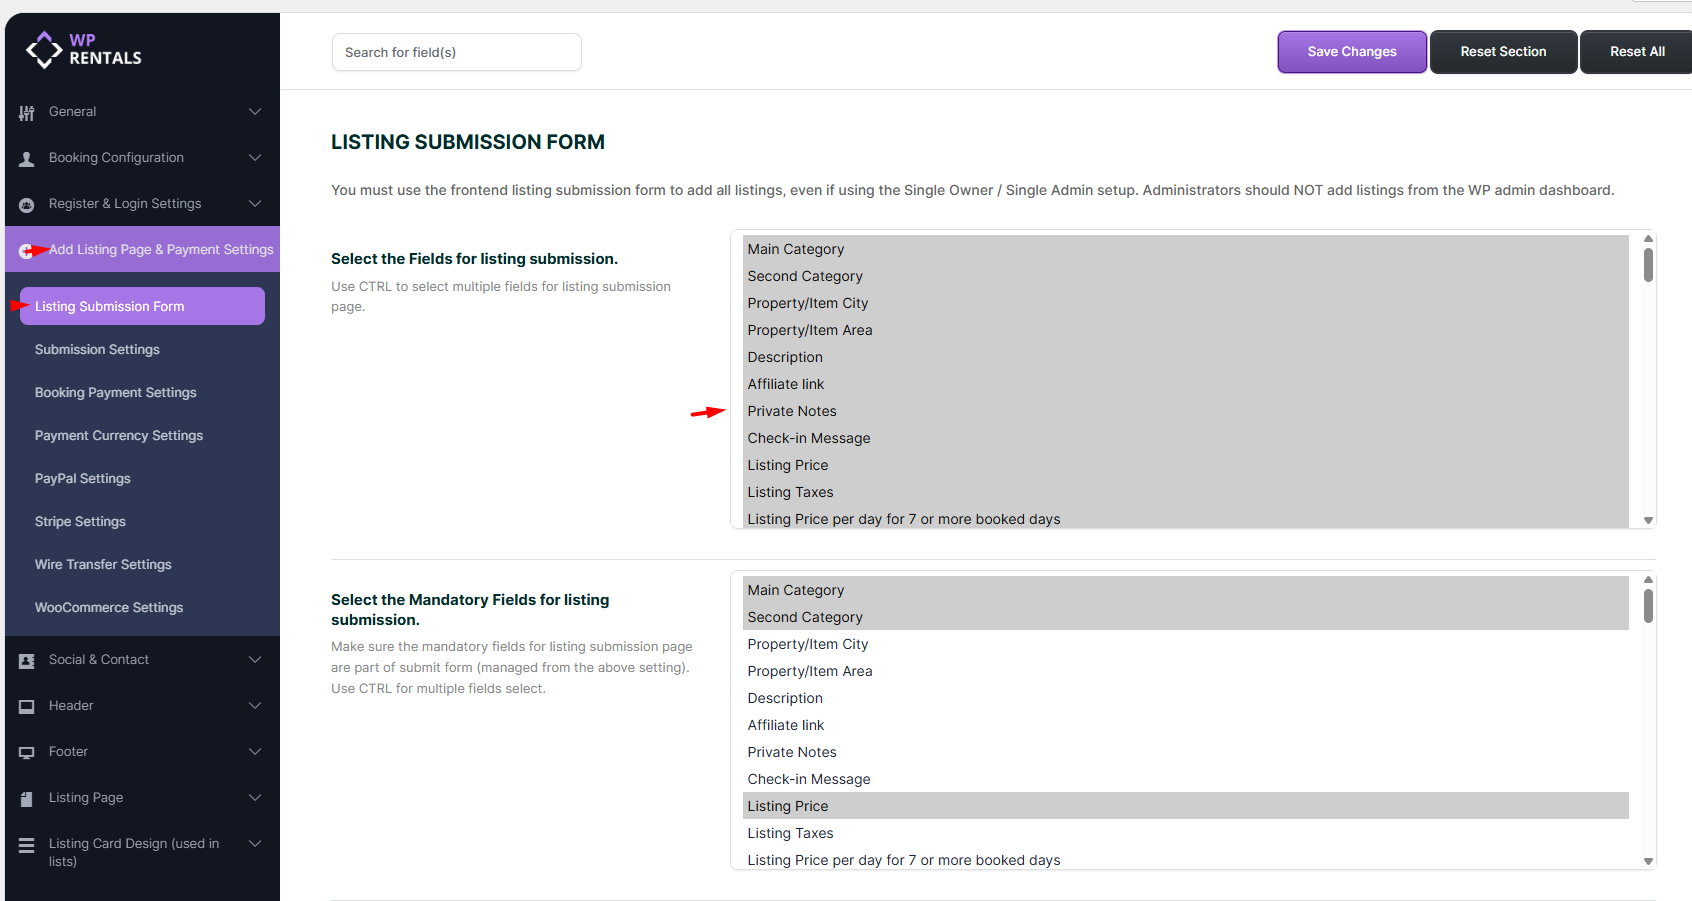Click the Booking Configuration user icon
The height and width of the screenshot is (901, 1692).
click(x=27, y=159)
